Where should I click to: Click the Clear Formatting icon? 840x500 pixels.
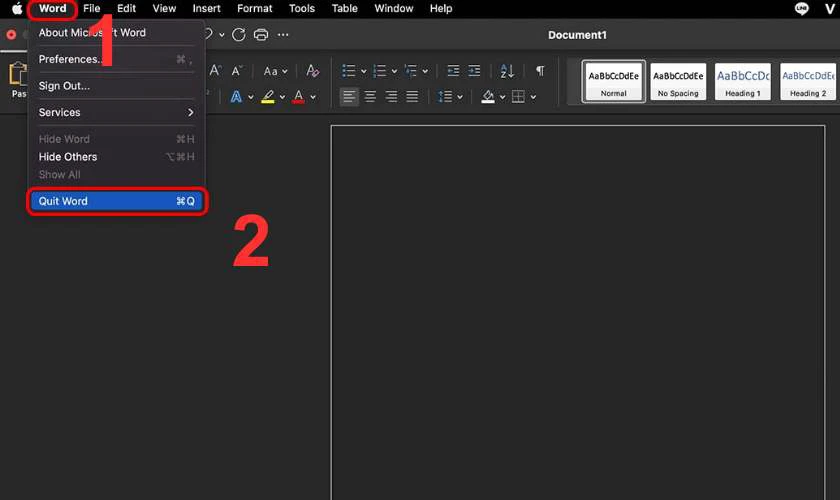click(312, 71)
